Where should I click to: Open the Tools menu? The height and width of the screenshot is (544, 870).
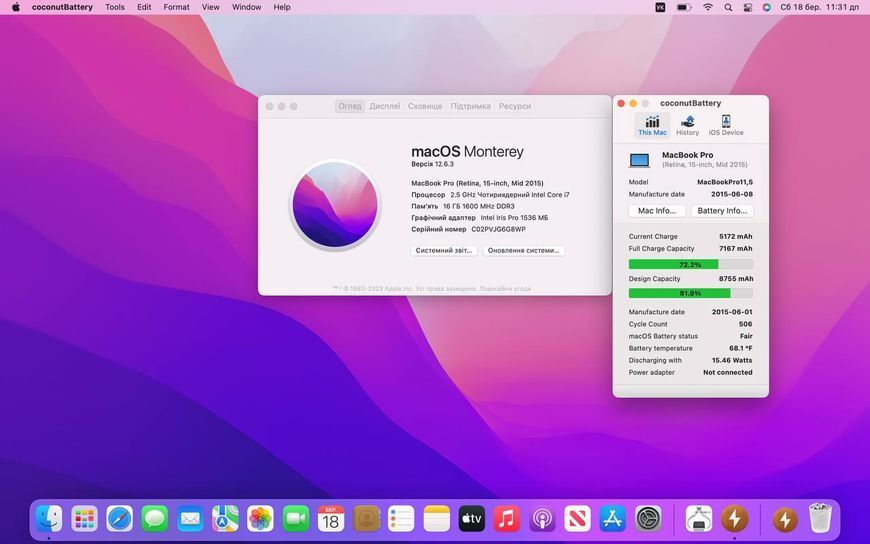tap(115, 7)
